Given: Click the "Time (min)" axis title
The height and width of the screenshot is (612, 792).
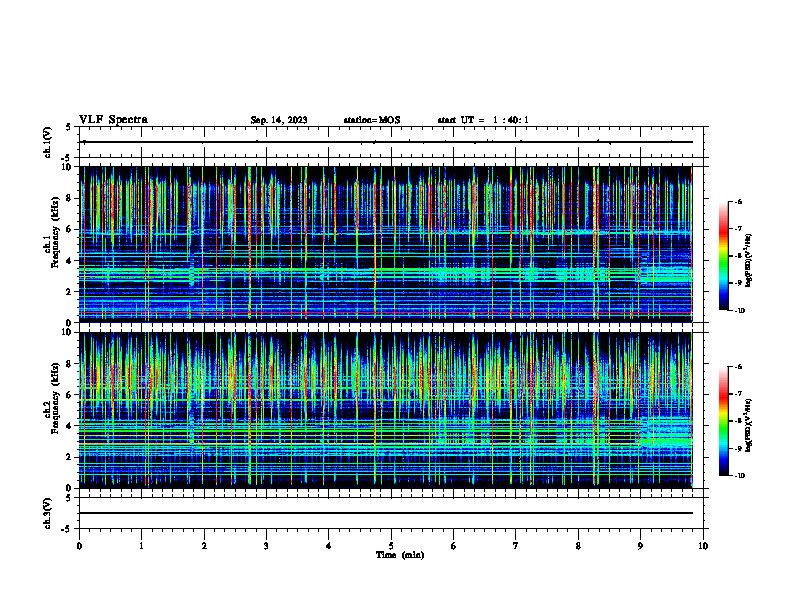Looking at the screenshot, I should [400, 555].
